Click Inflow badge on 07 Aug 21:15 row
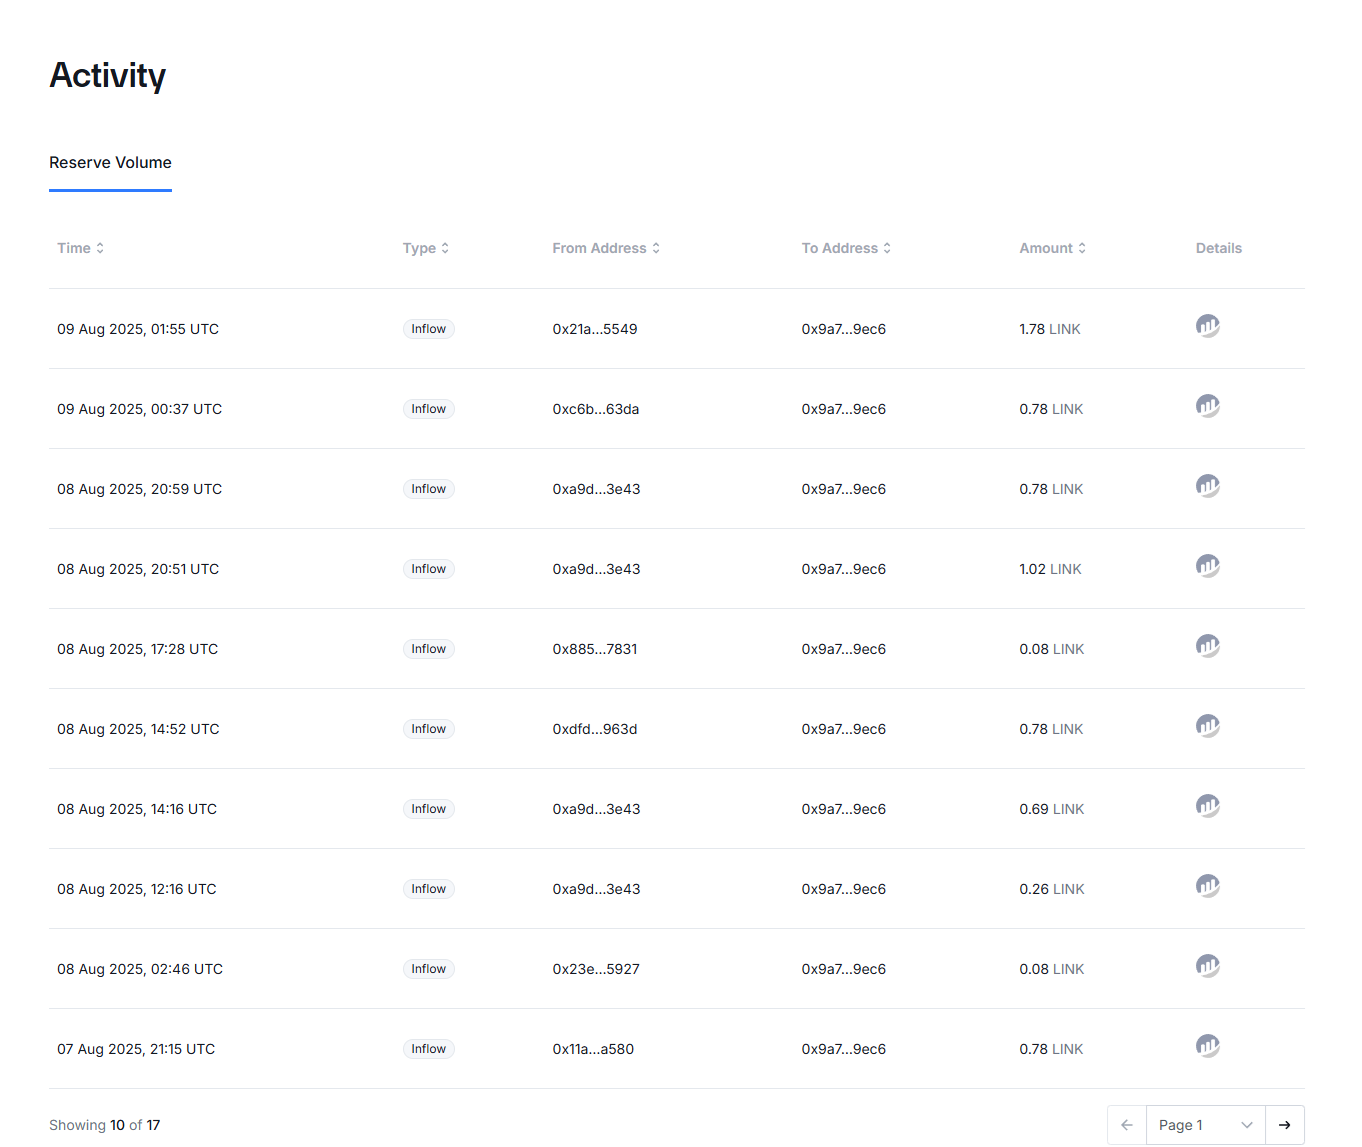Viewport: 1362px width, 1147px height. [x=429, y=1049]
